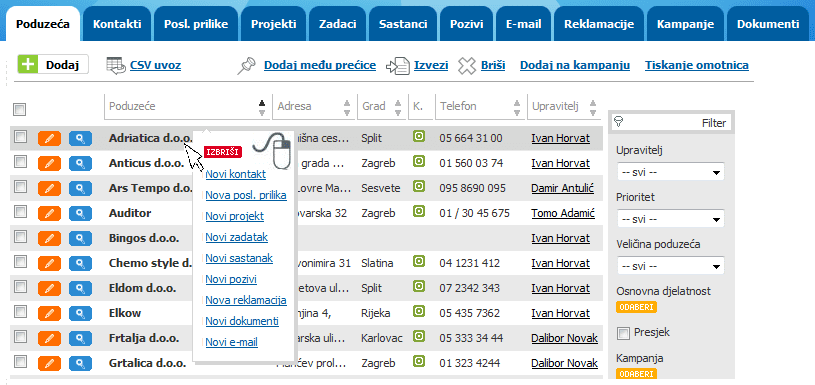The height and width of the screenshot is (385, 815).
Task: Check the box for Anticus d.o.o.
Action: tap(20, 162)
